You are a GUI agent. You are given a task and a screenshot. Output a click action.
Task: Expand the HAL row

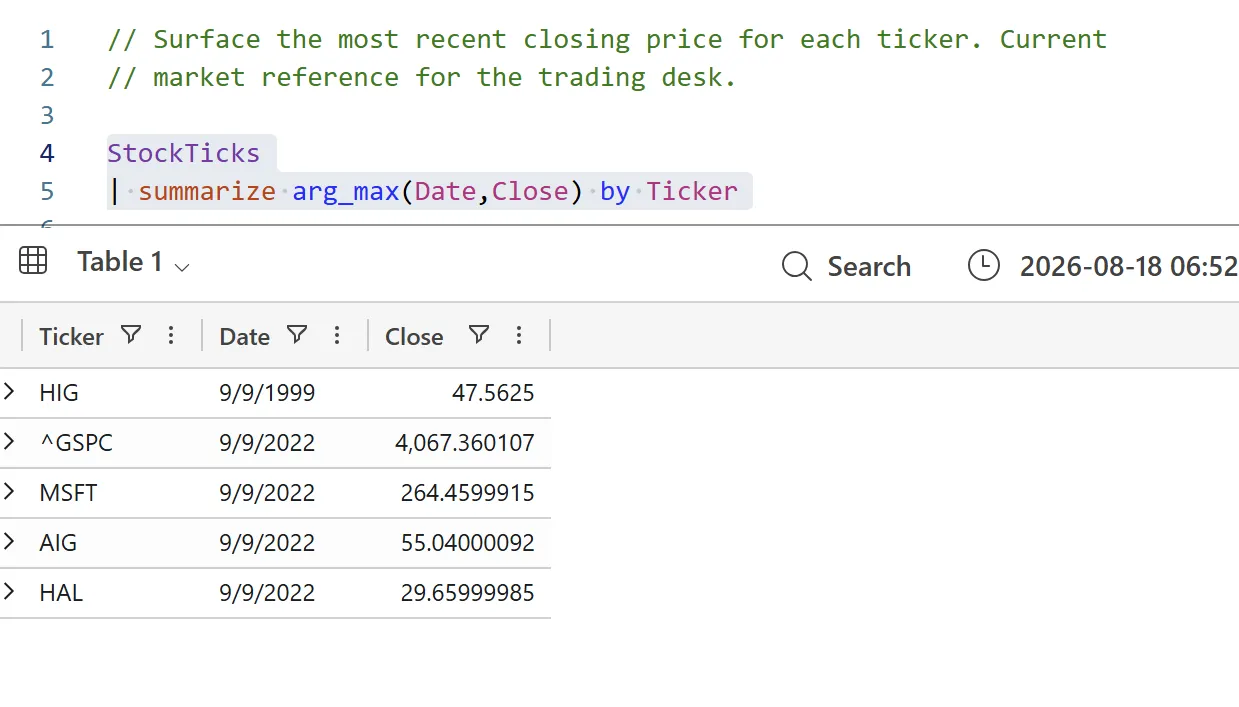pyautogui.click(x=9, y=591)
